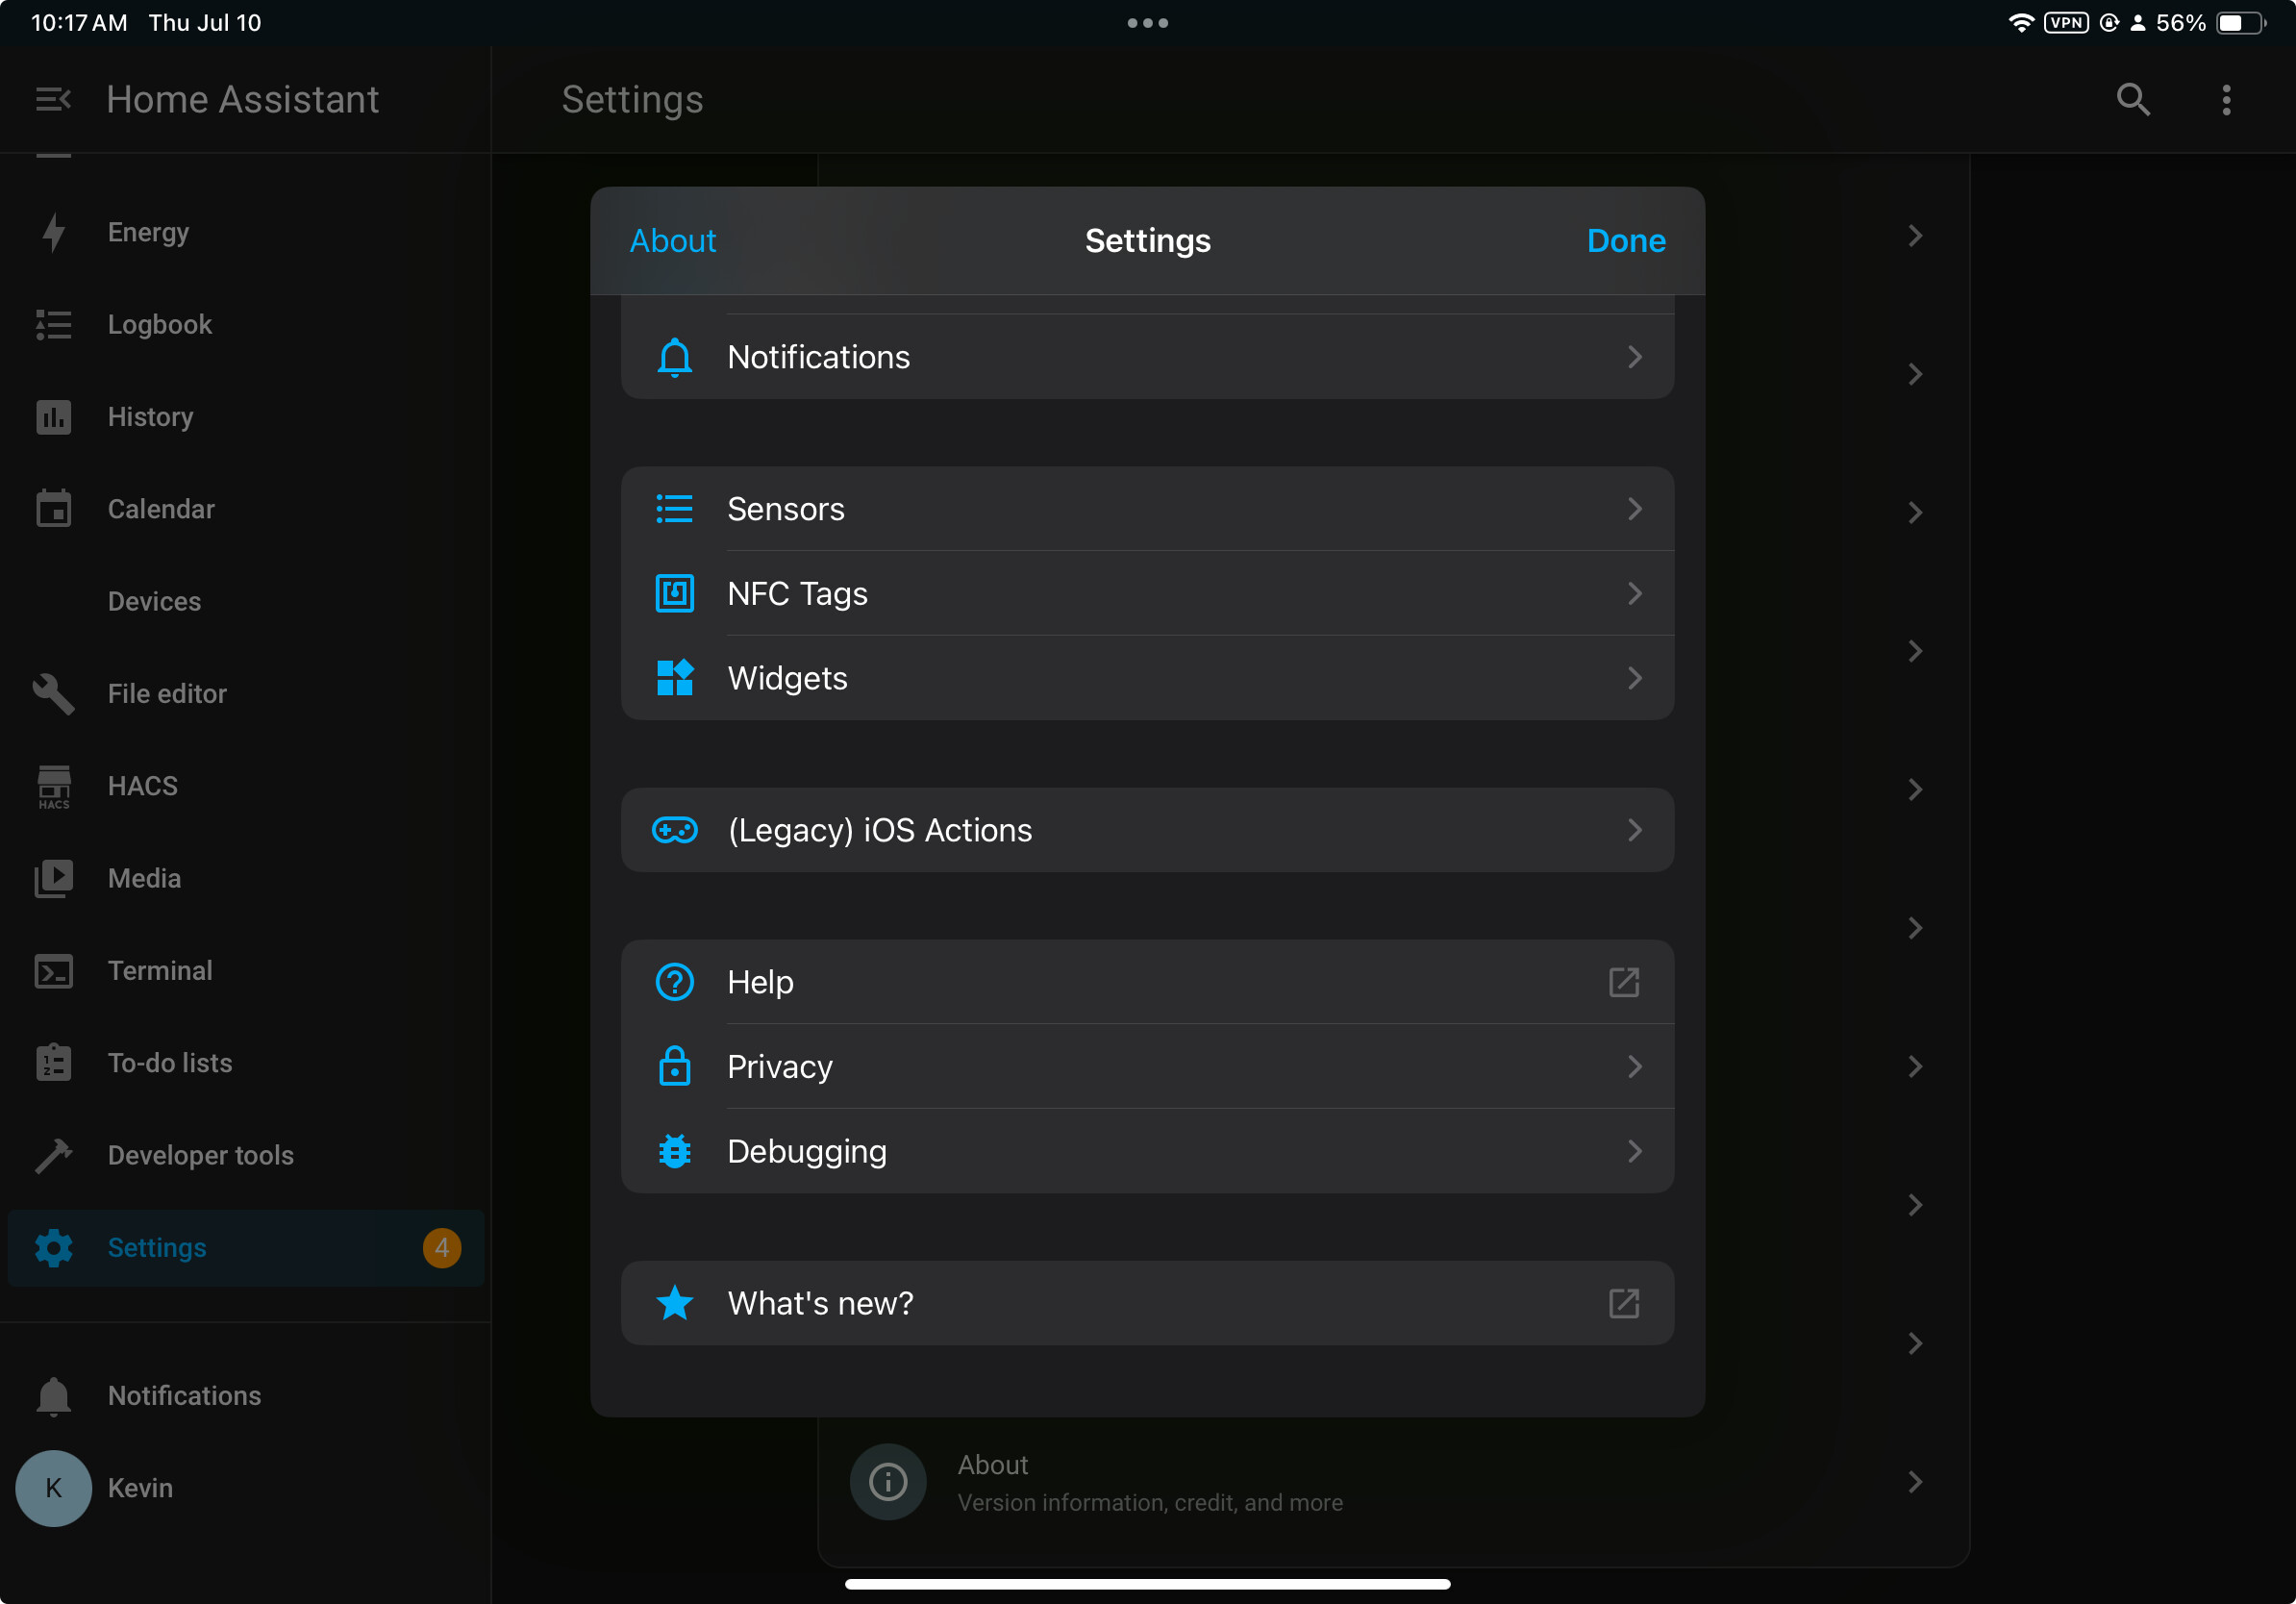Click the Legacy iOS Actions gamepad icon

click(675, 830)
